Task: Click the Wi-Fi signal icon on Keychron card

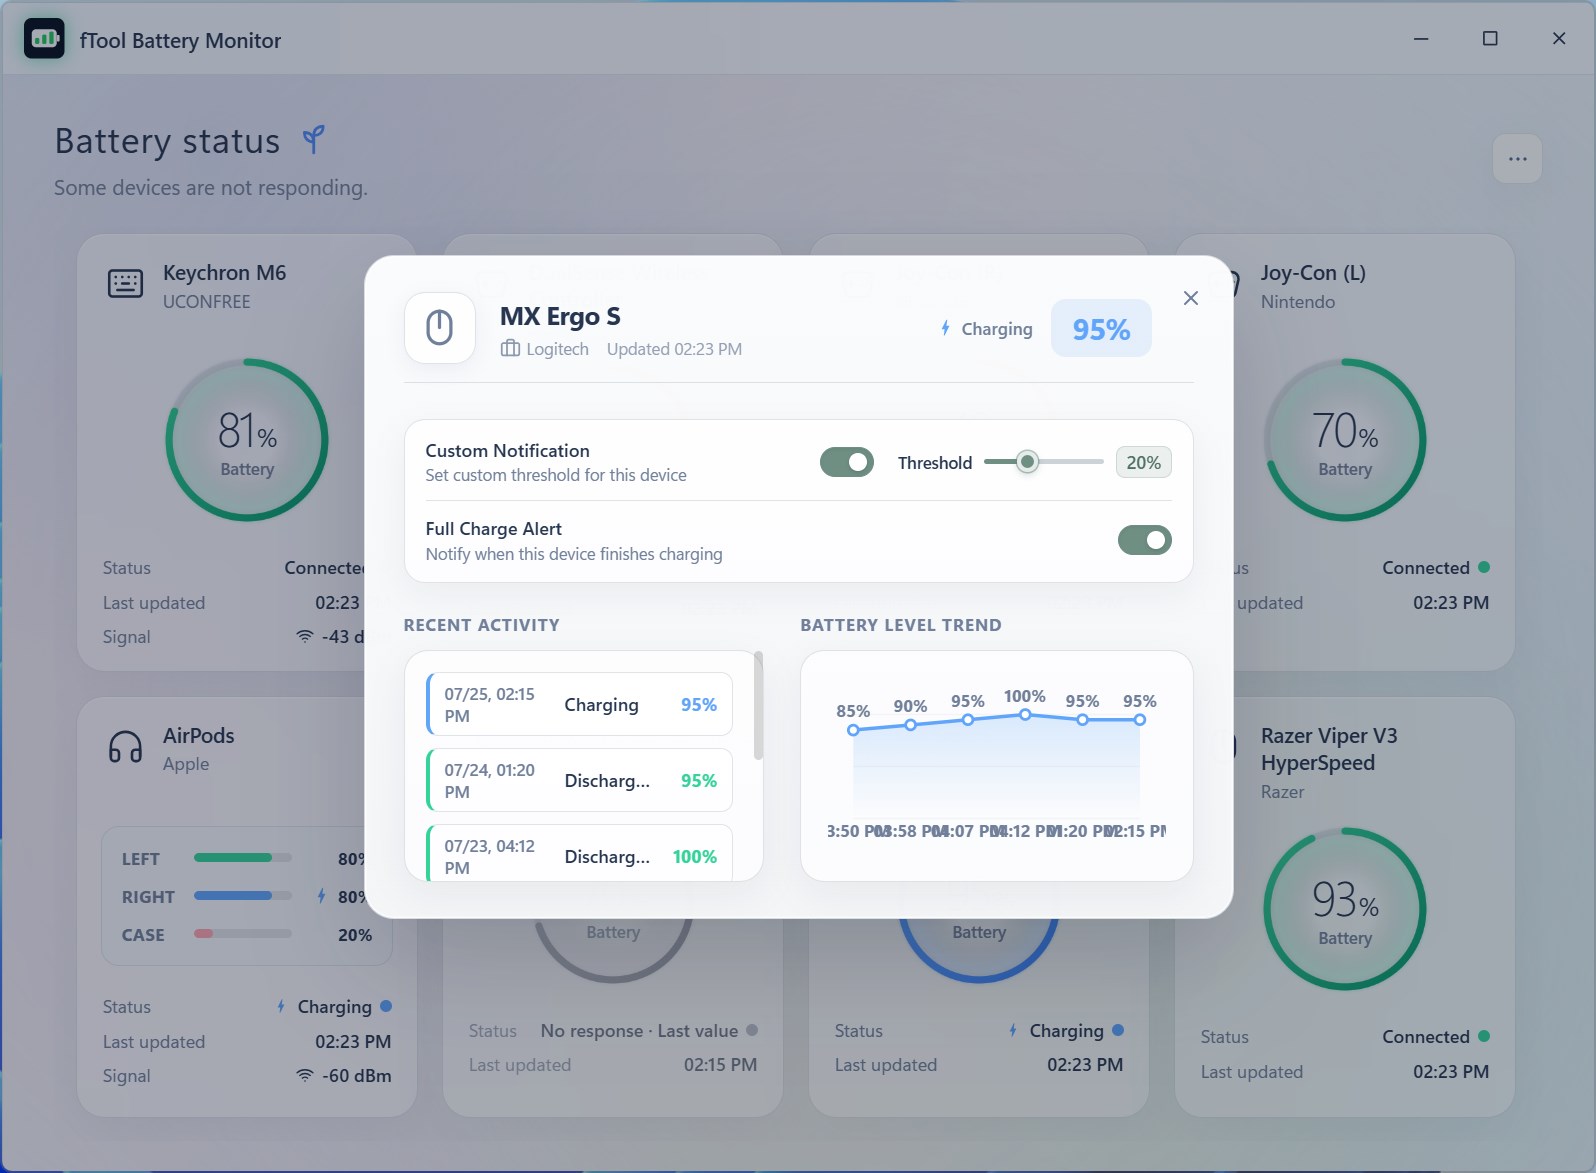Action: click(305, 637)
